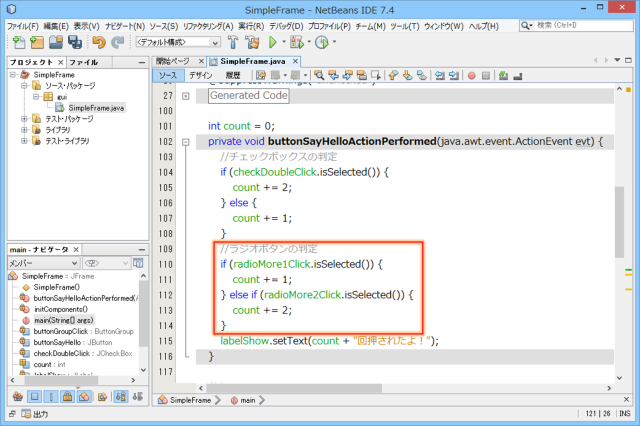640x426 pixels.
Task: Click the editor horizontal scrollbar thumb
Action: pos(294,388)
